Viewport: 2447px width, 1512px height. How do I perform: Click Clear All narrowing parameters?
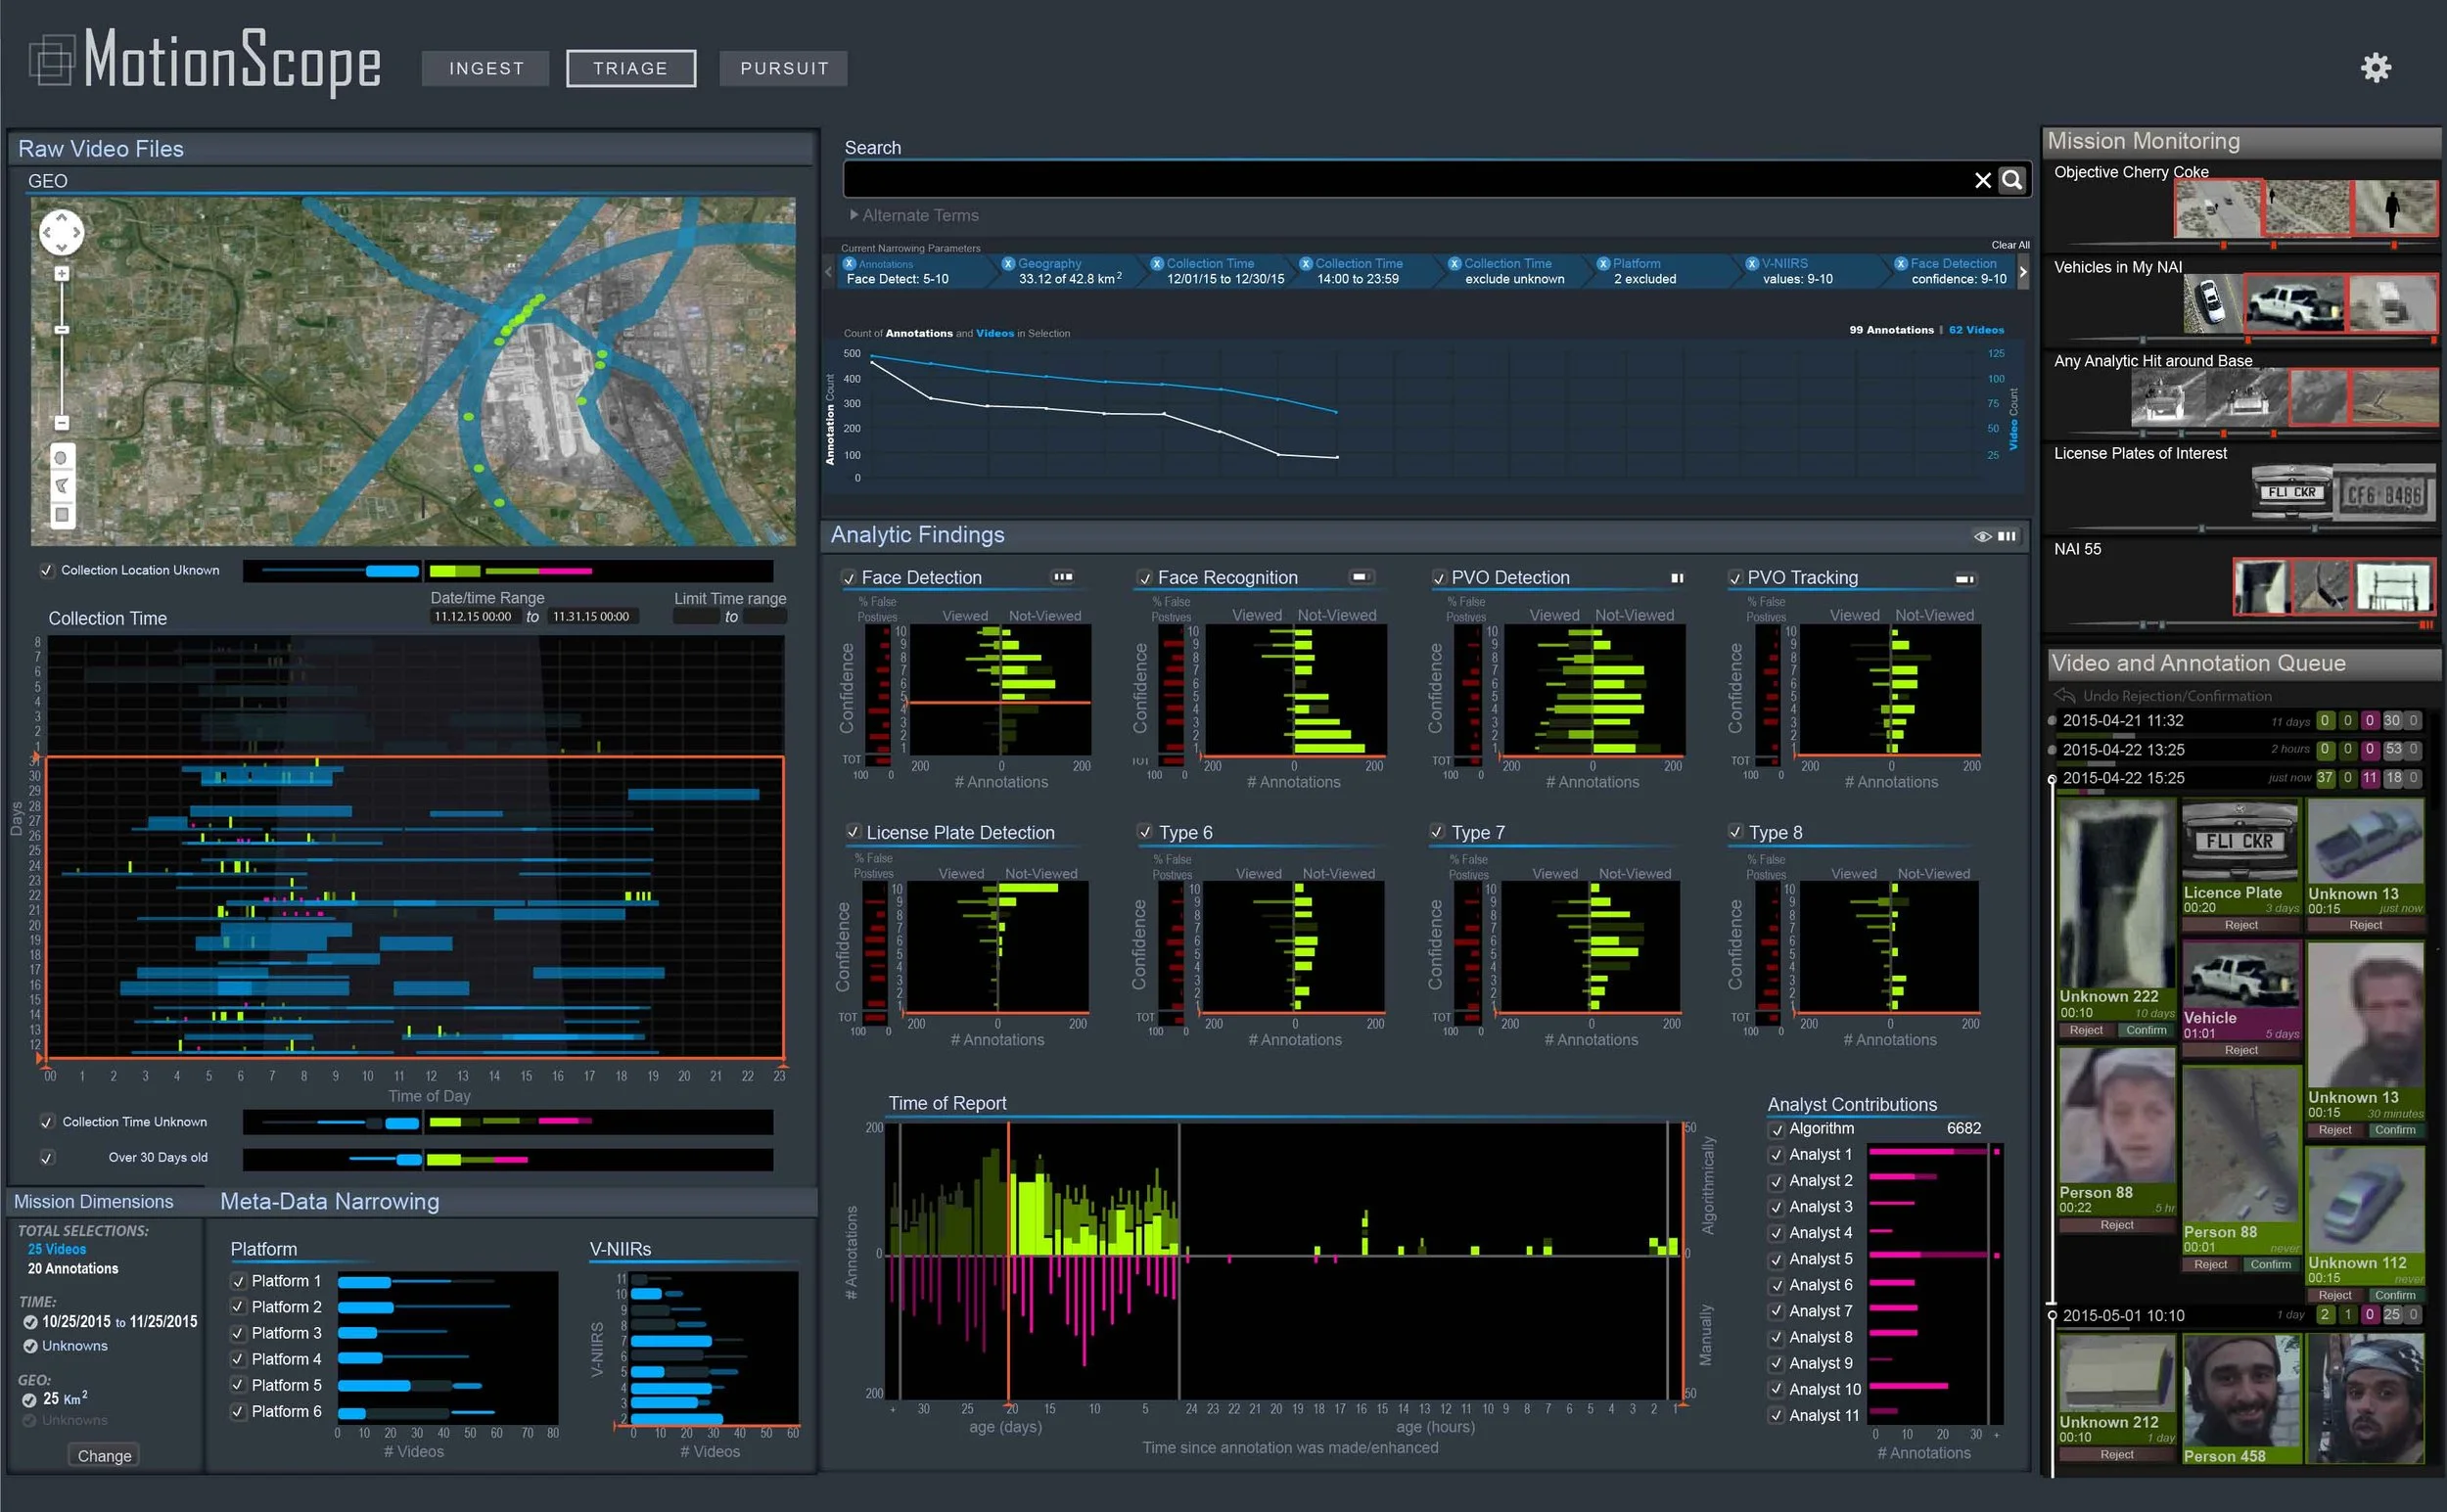coord(2010,245)
